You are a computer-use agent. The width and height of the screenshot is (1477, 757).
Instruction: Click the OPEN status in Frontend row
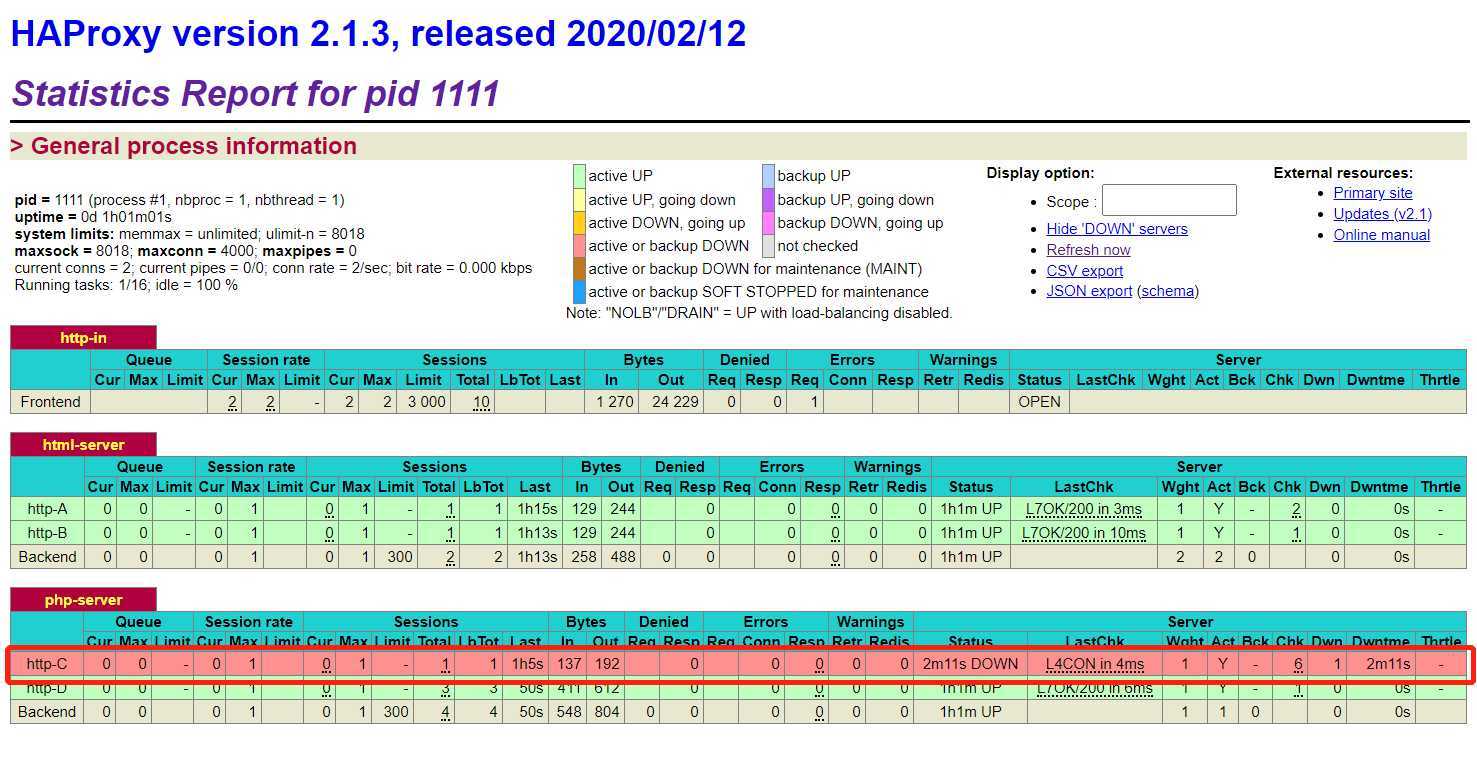(x=1039, y=402)
